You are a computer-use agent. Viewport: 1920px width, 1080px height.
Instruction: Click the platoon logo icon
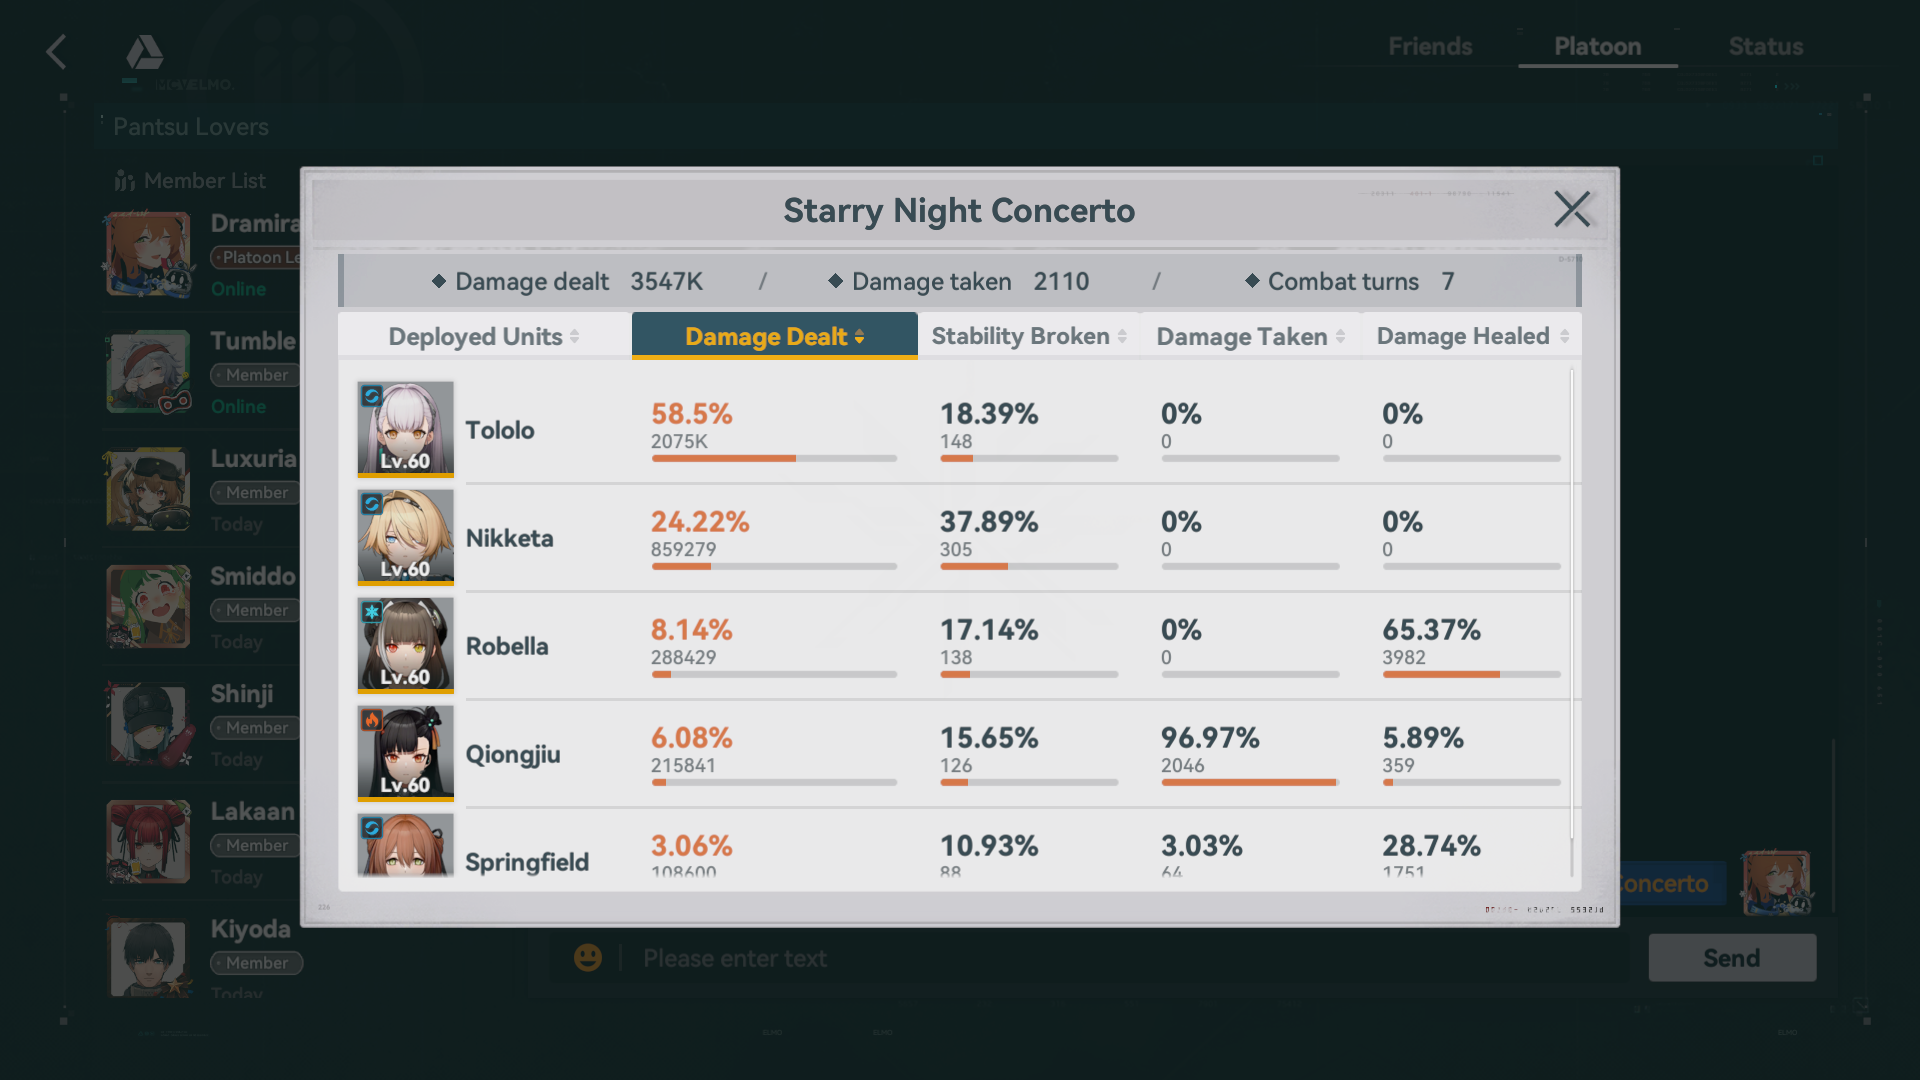(x=144, y=54)
